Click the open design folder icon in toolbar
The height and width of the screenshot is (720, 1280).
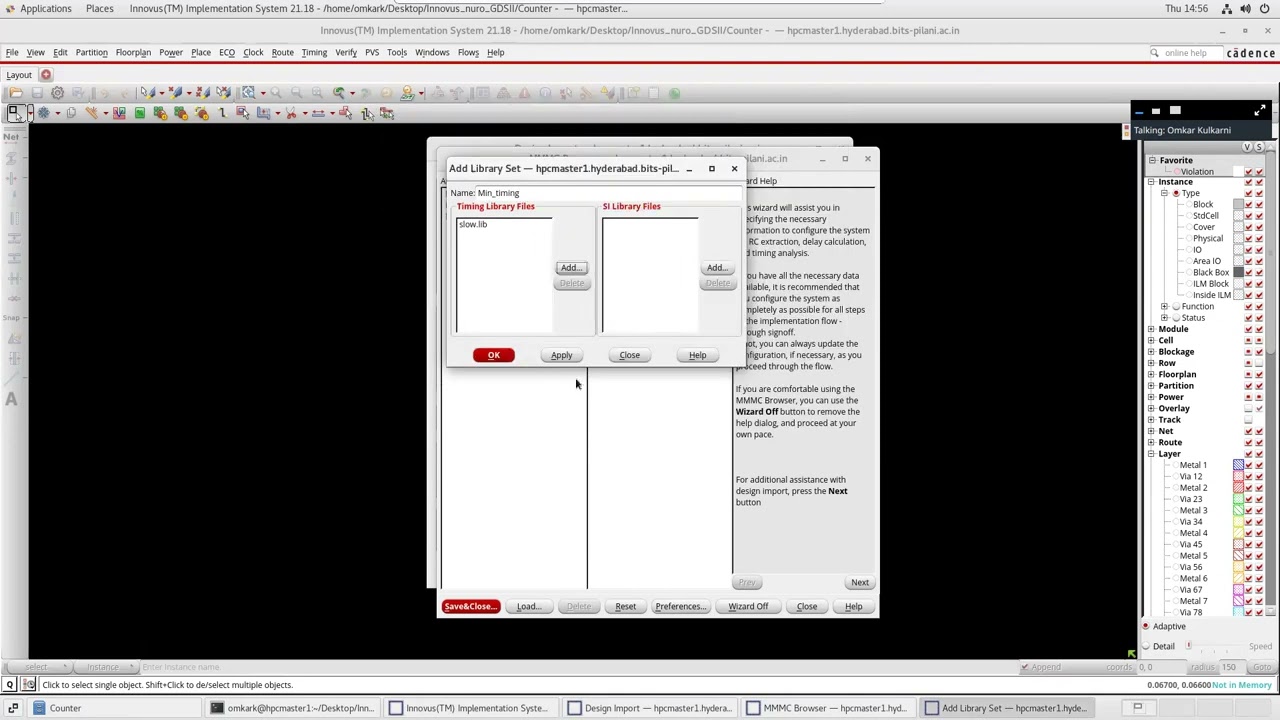coord(16,93)
